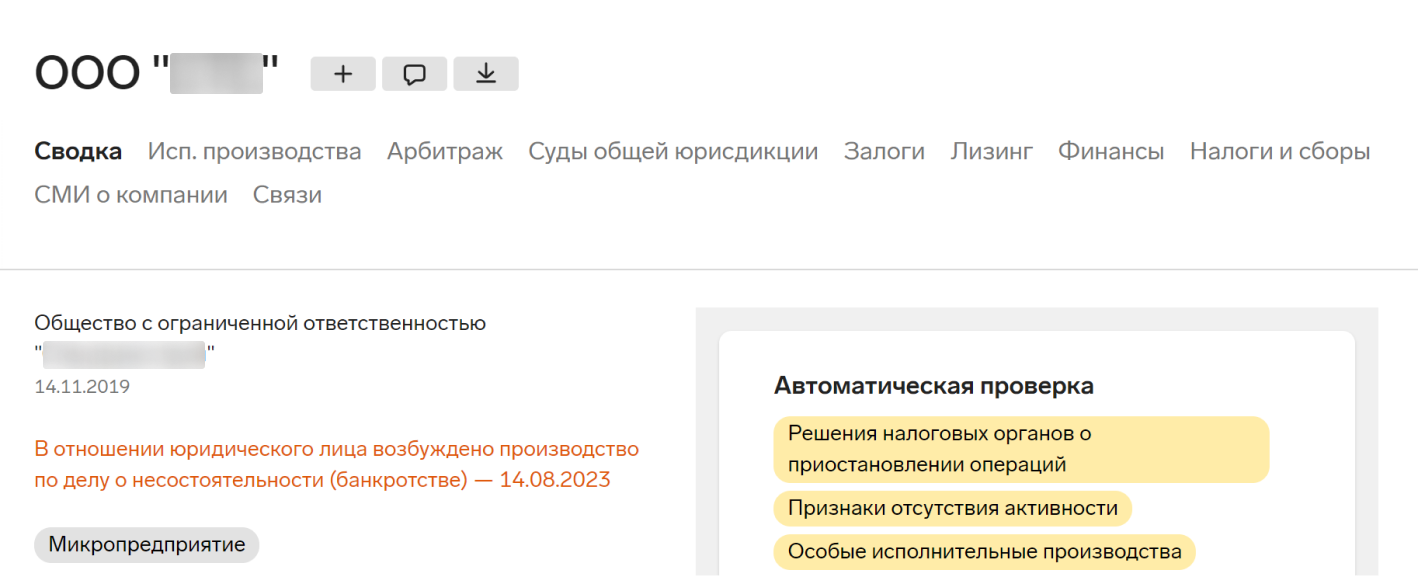Open the Связи tab
This screenshot has height=576, width=1418.
click(x=287, y=195)
